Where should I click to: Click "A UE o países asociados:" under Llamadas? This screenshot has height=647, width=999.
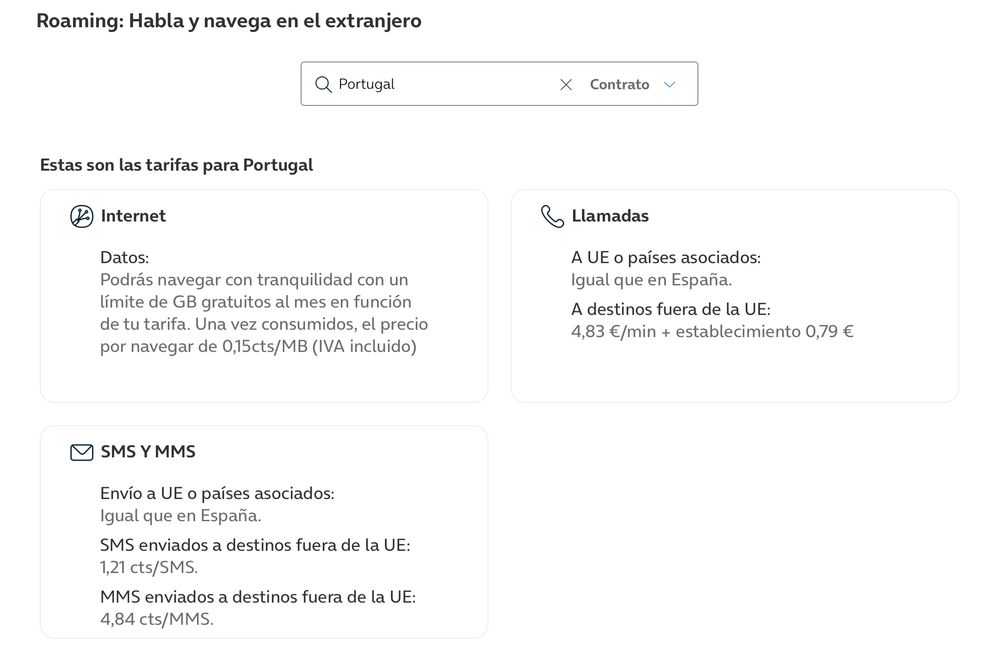coord(665,258)
